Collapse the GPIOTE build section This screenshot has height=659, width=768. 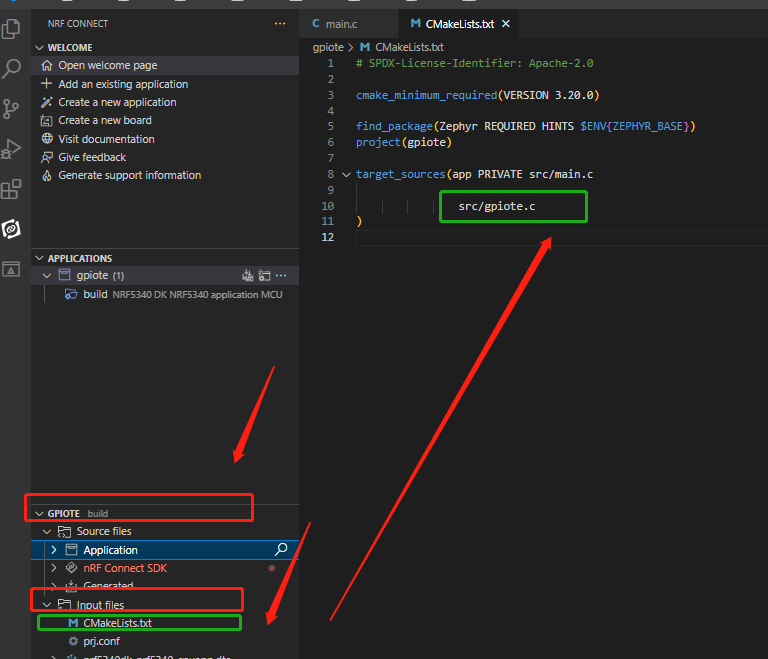(39, 513)
